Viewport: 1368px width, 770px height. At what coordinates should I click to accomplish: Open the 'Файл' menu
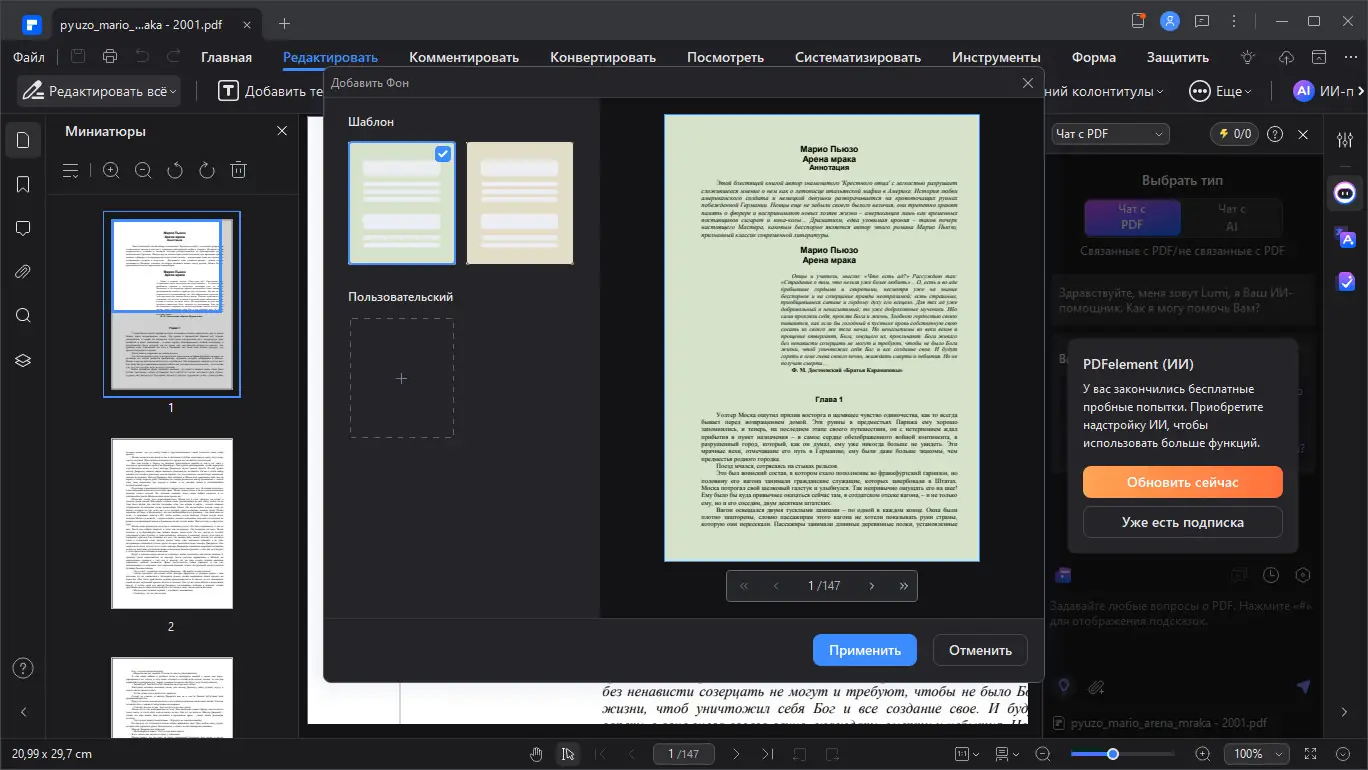tap(29, 57)
